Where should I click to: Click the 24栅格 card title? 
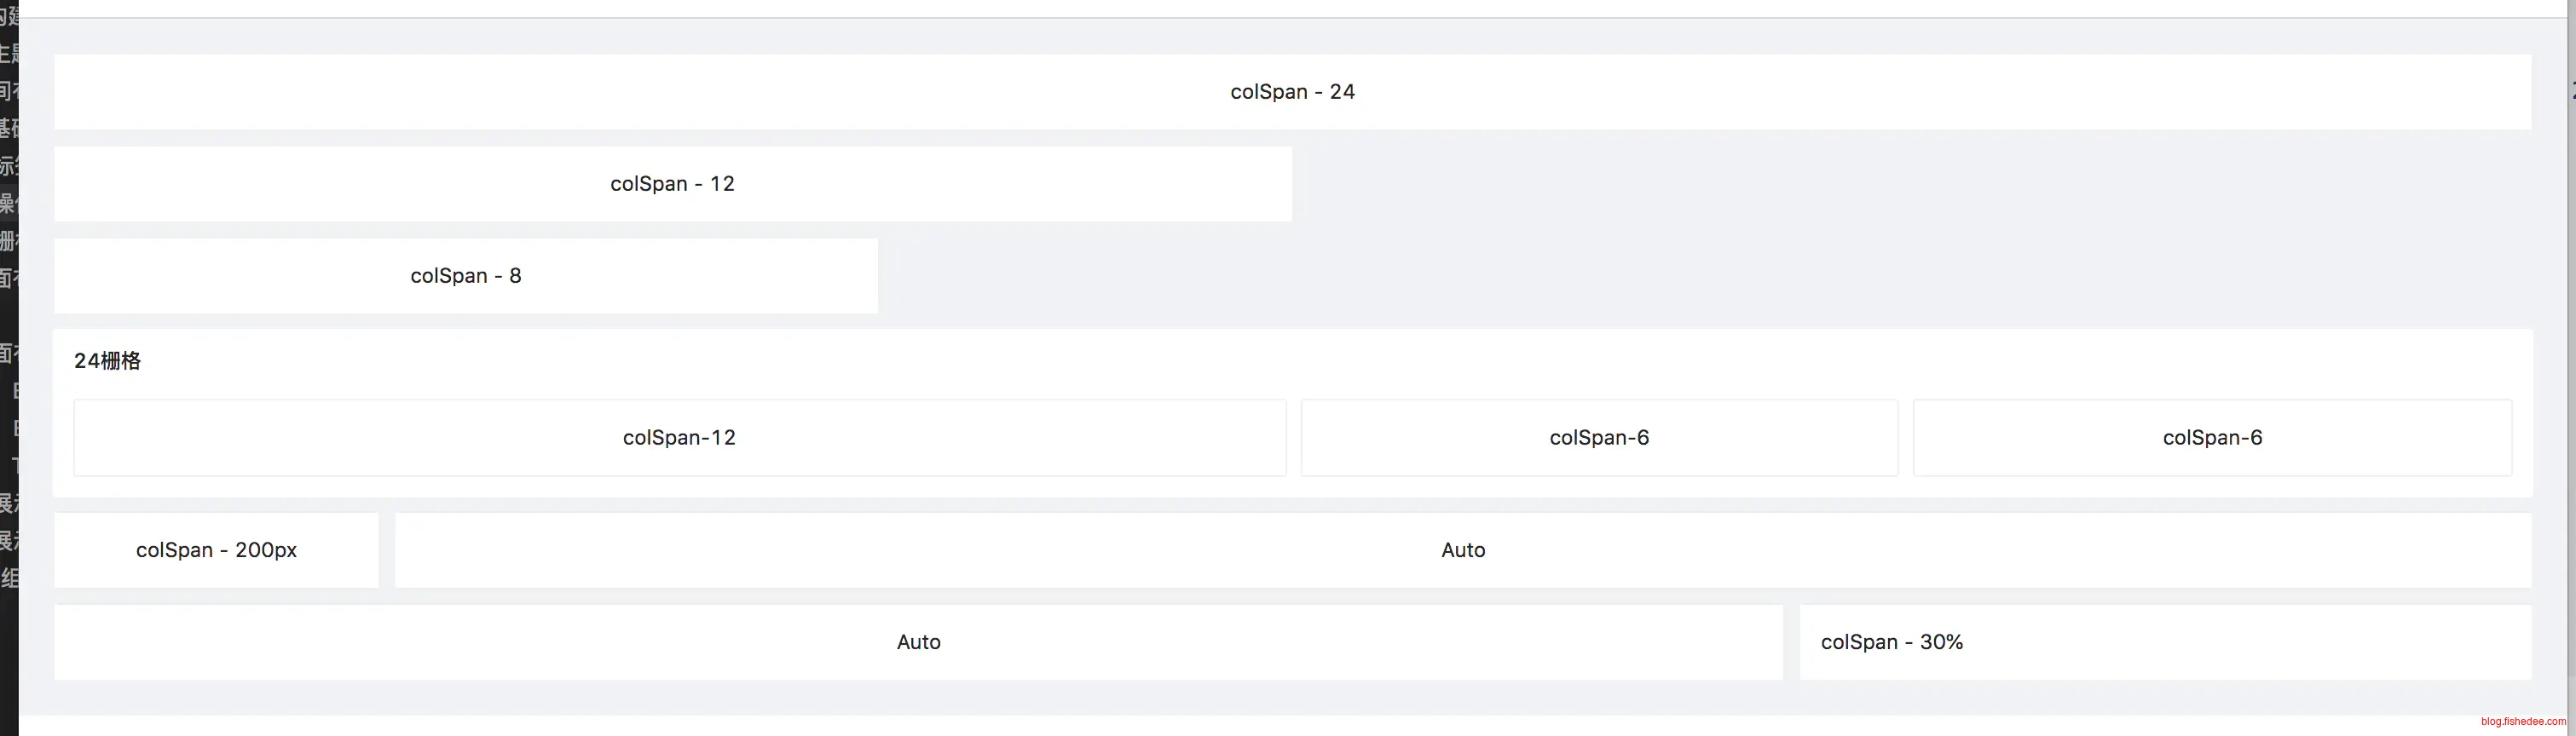pos(107,361)
